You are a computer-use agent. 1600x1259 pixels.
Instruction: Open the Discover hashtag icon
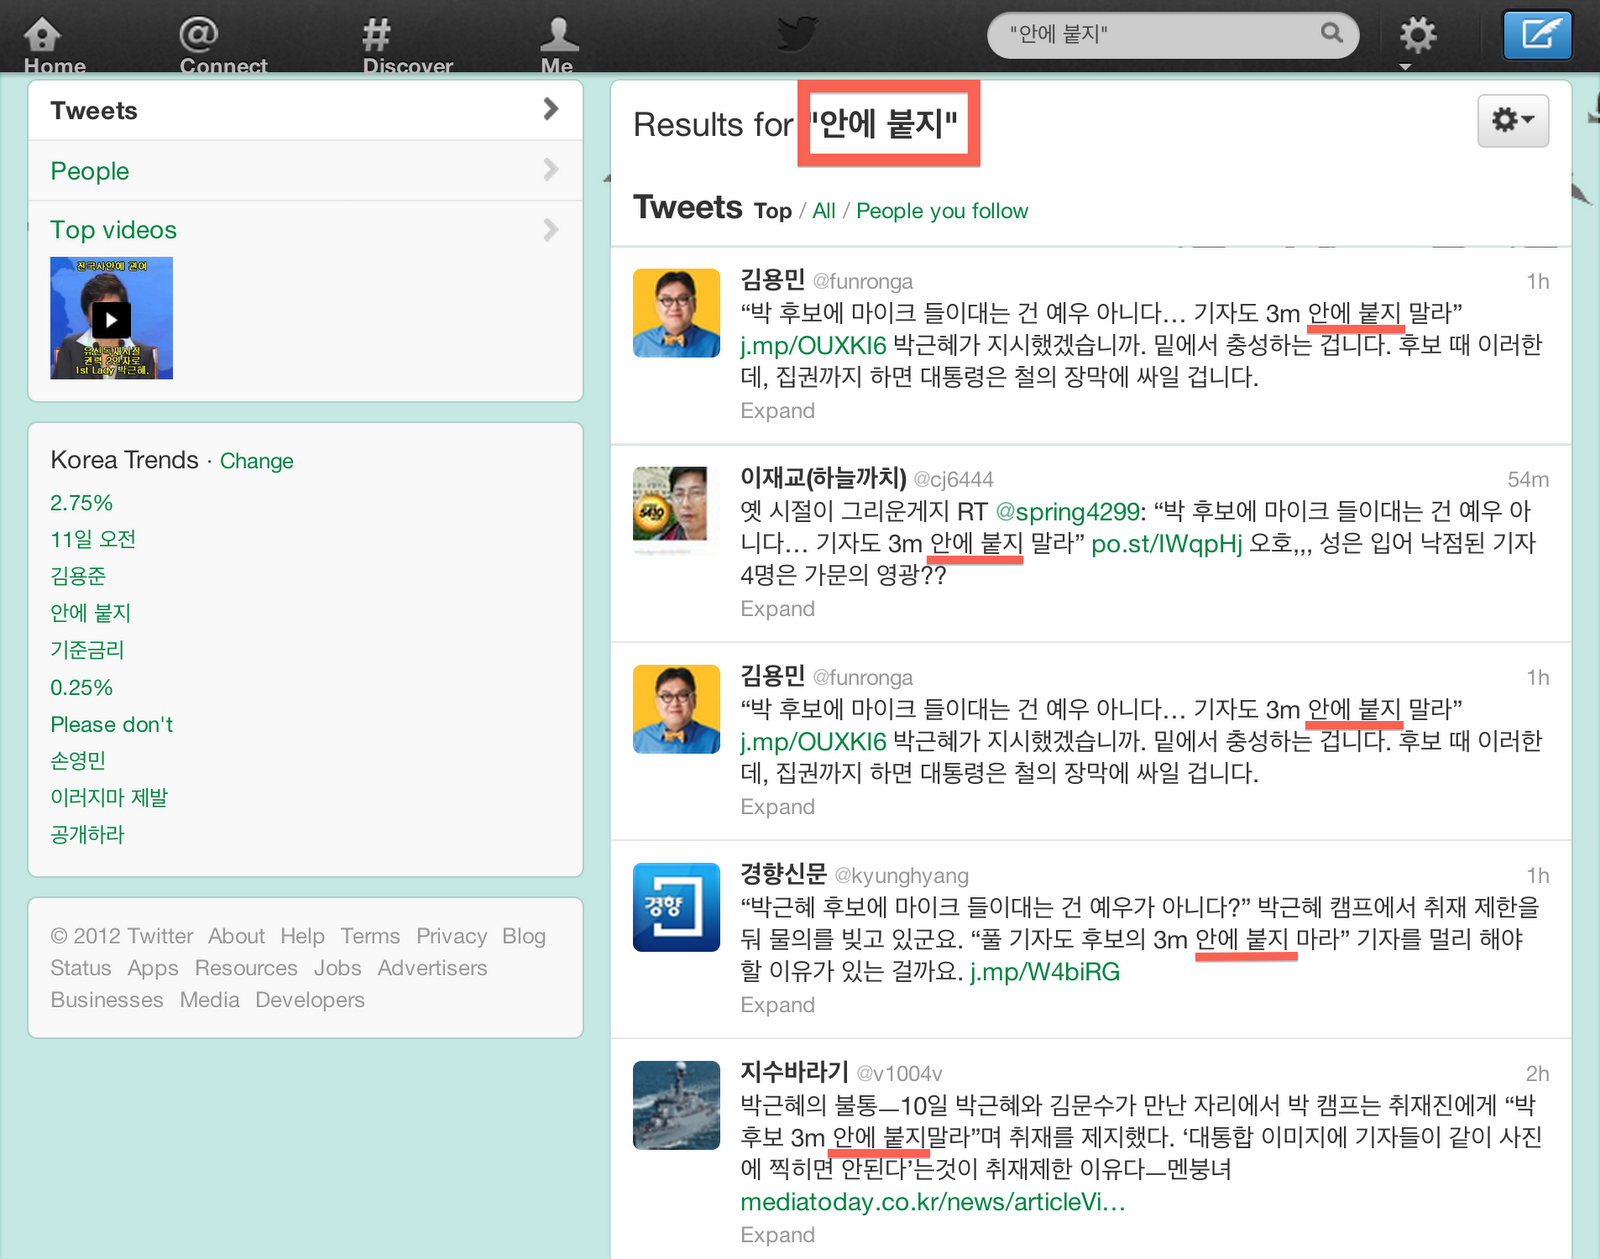point(376,35)
